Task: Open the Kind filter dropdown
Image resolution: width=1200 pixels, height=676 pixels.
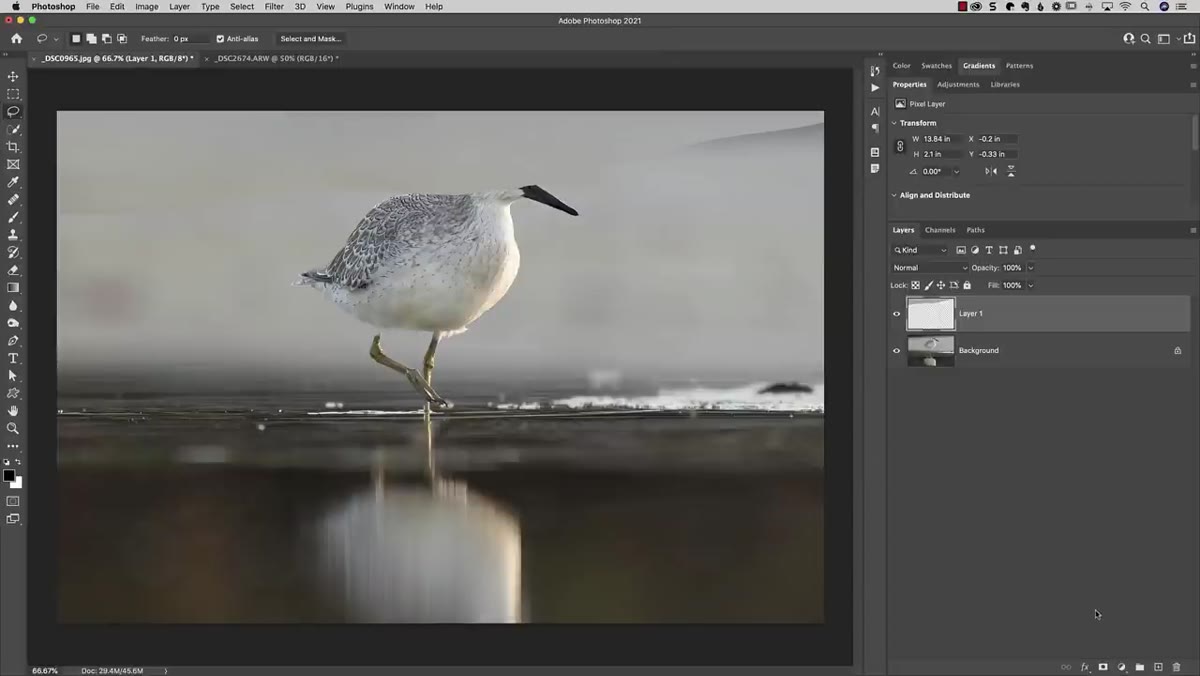Action: point(920,250)
